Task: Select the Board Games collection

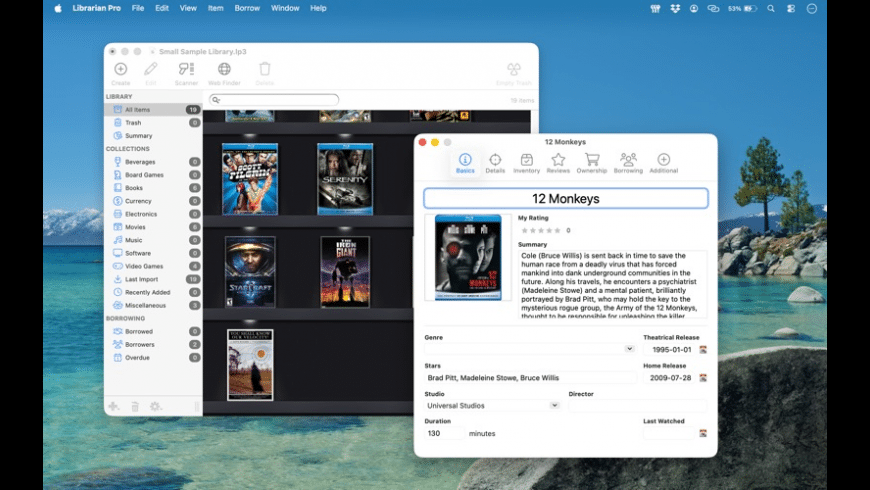Action: (x=153, y=175)
